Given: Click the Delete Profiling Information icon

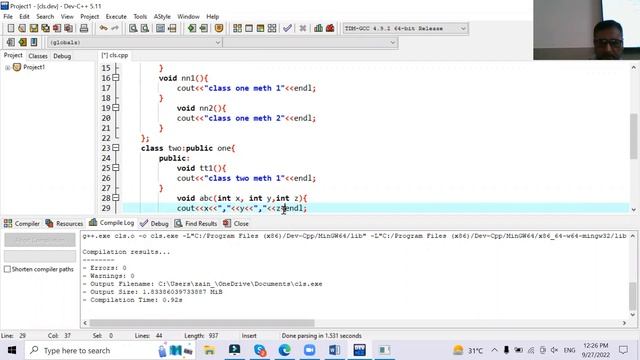Looking at the screenshot, I should (330, 28).
